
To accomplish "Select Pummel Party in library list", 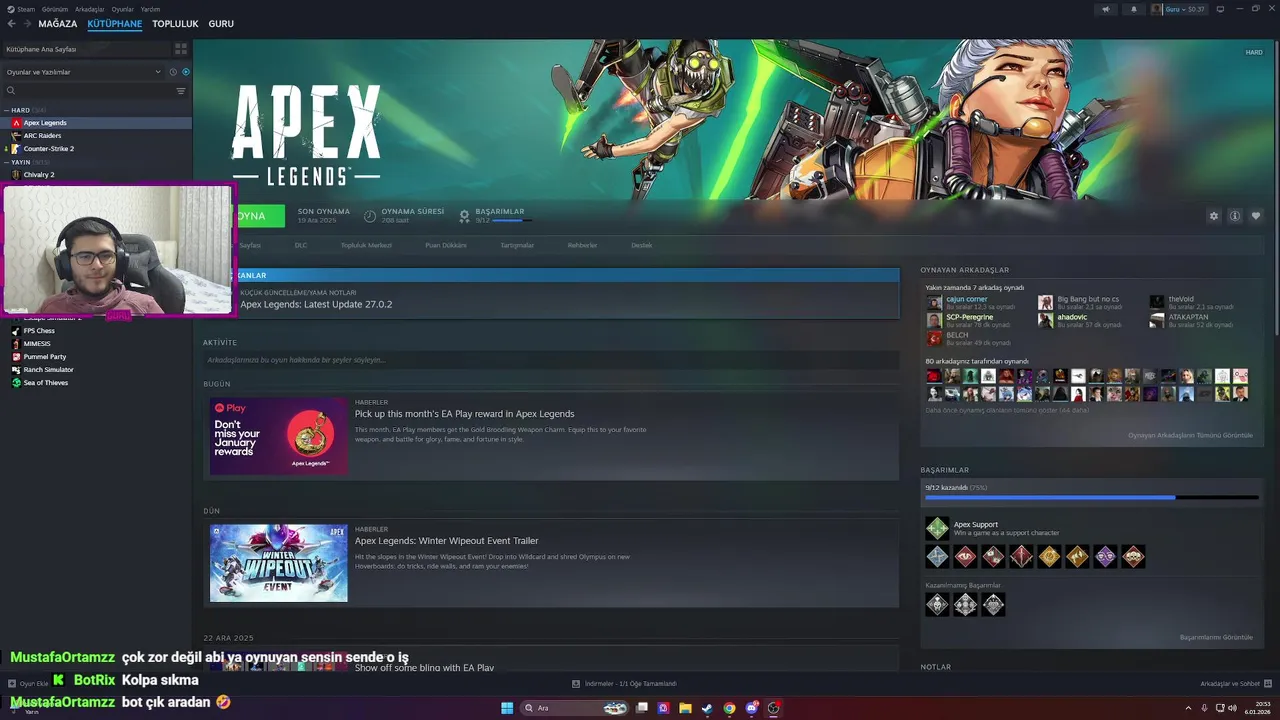I will click(44, 357).
